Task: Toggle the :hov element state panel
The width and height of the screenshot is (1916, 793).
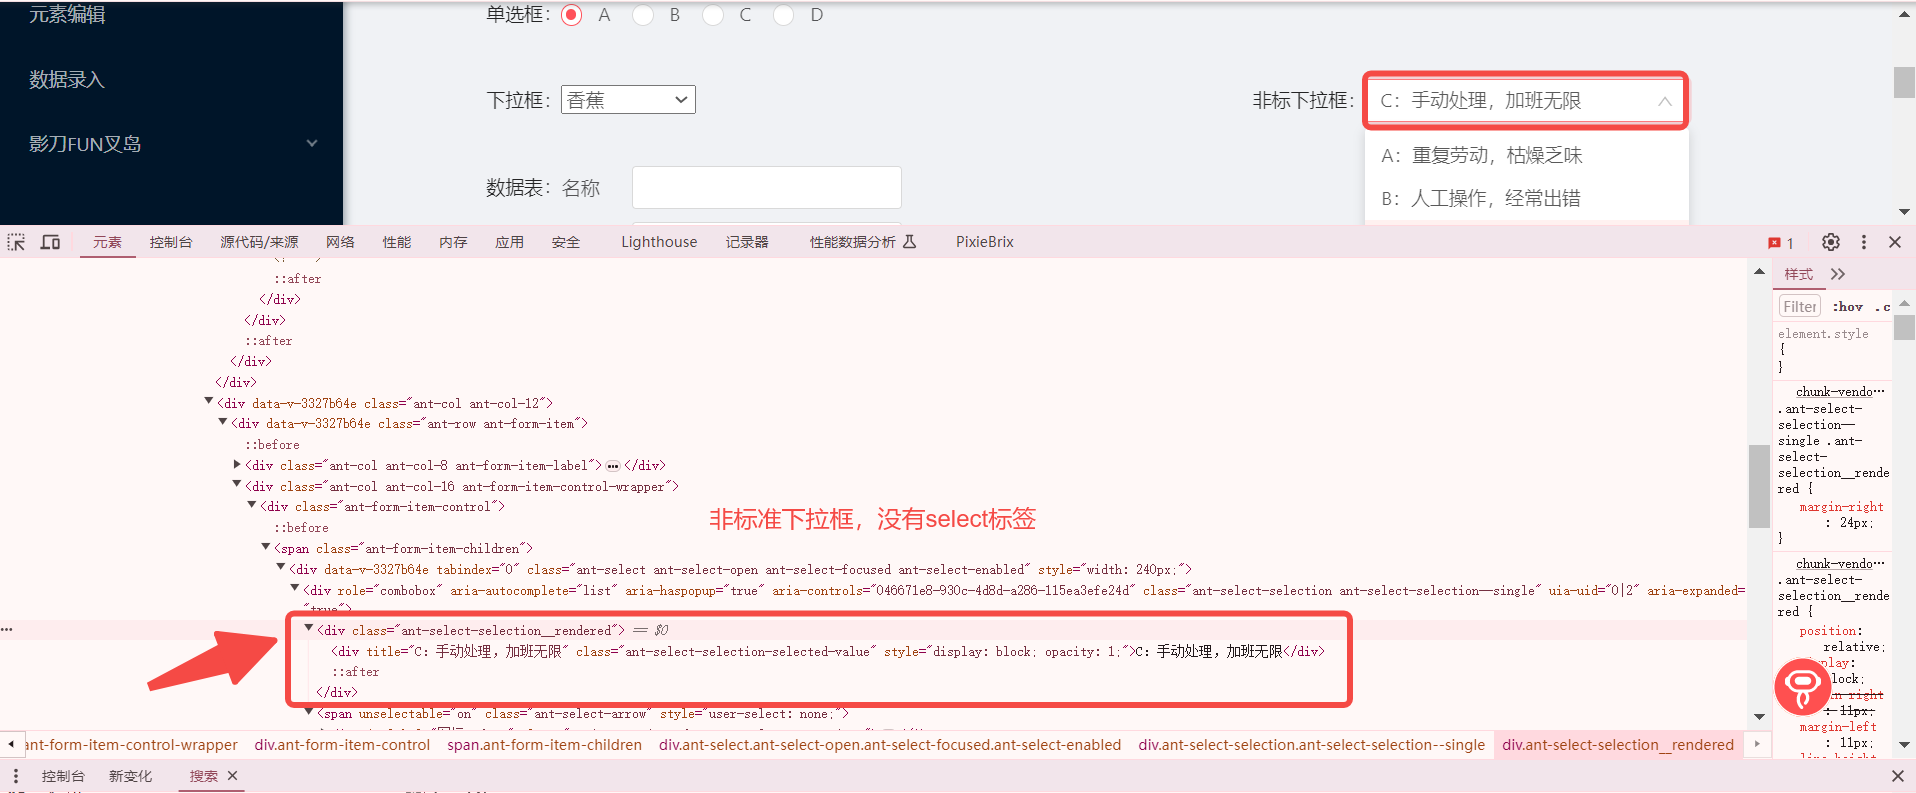Action: [1848, 307]
